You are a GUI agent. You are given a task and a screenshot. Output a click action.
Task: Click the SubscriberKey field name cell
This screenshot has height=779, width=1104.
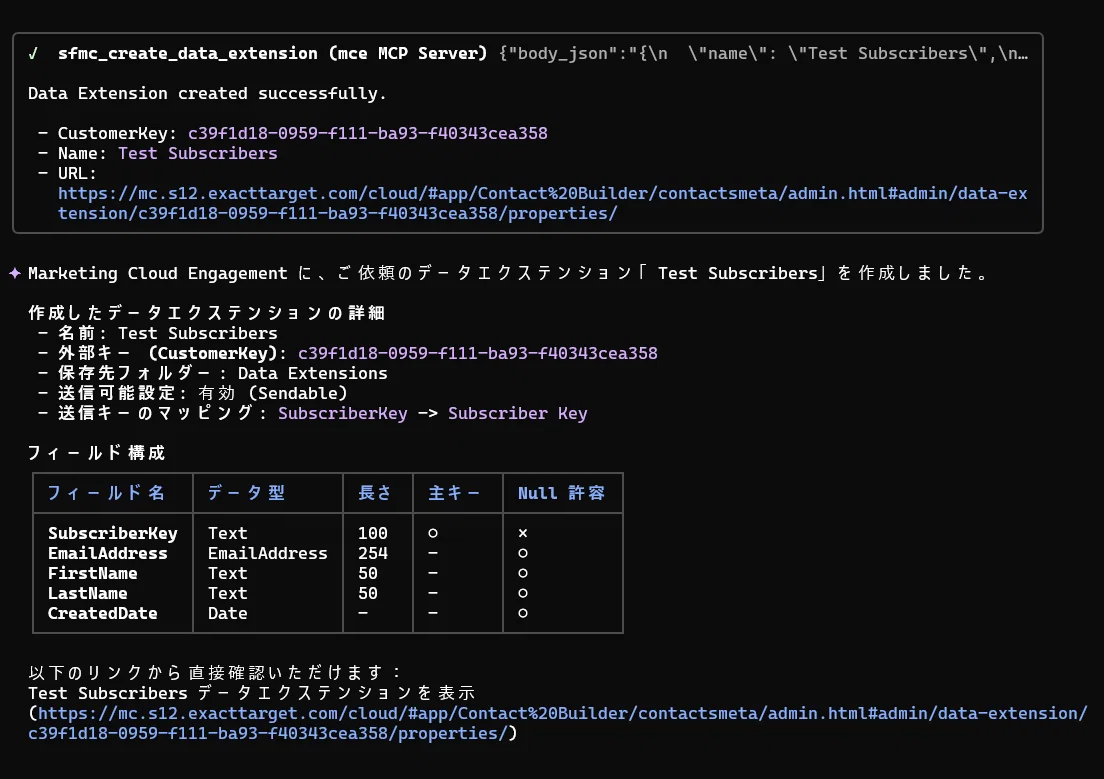[x=113, y=533]
